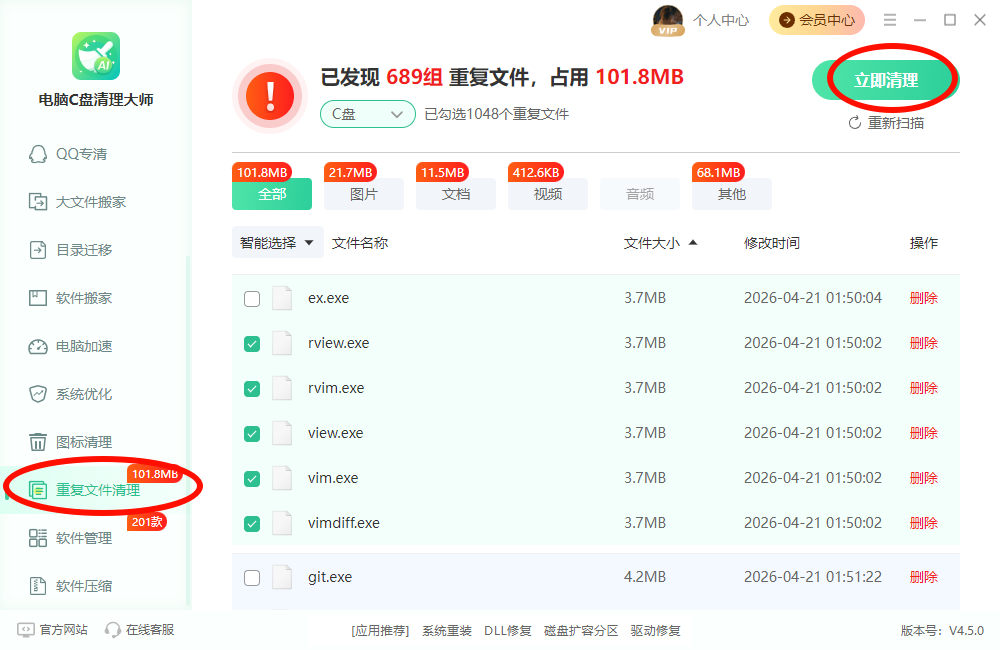This screenshot has height=650, width=1000.
Task: Switch to the 文档 tab
Action: tap(455, 194)
